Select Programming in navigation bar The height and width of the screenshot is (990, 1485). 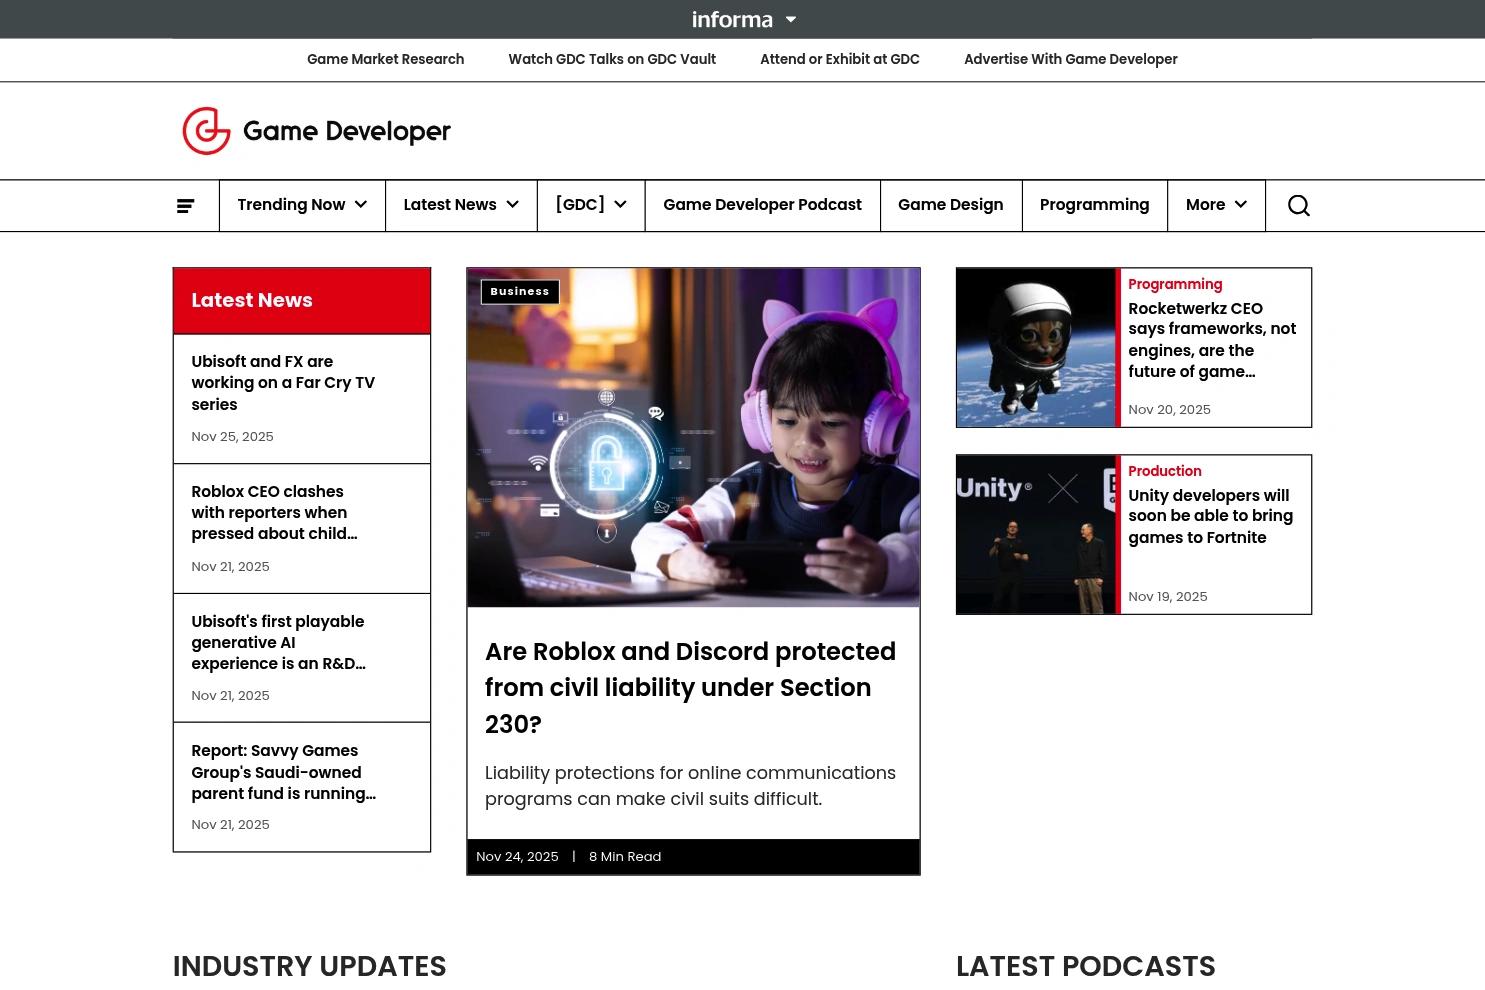pos(1094,205)
